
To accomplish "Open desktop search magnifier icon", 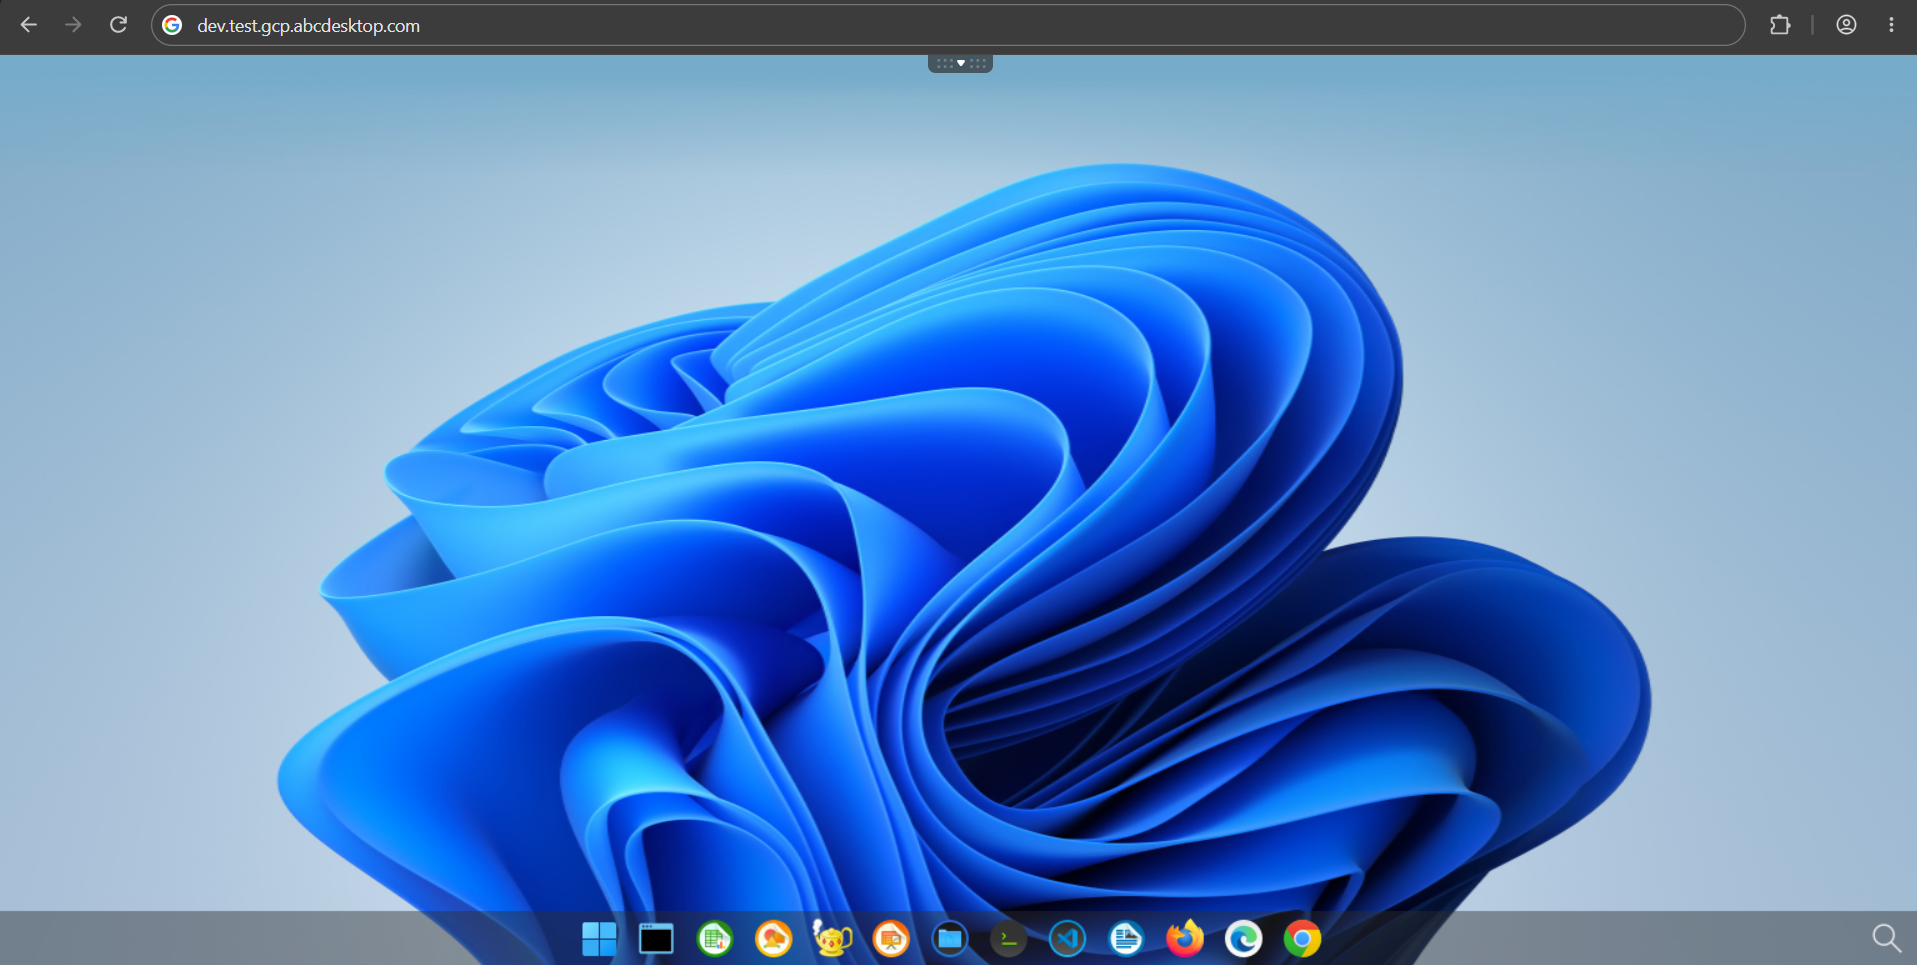I will [1886, 938].
